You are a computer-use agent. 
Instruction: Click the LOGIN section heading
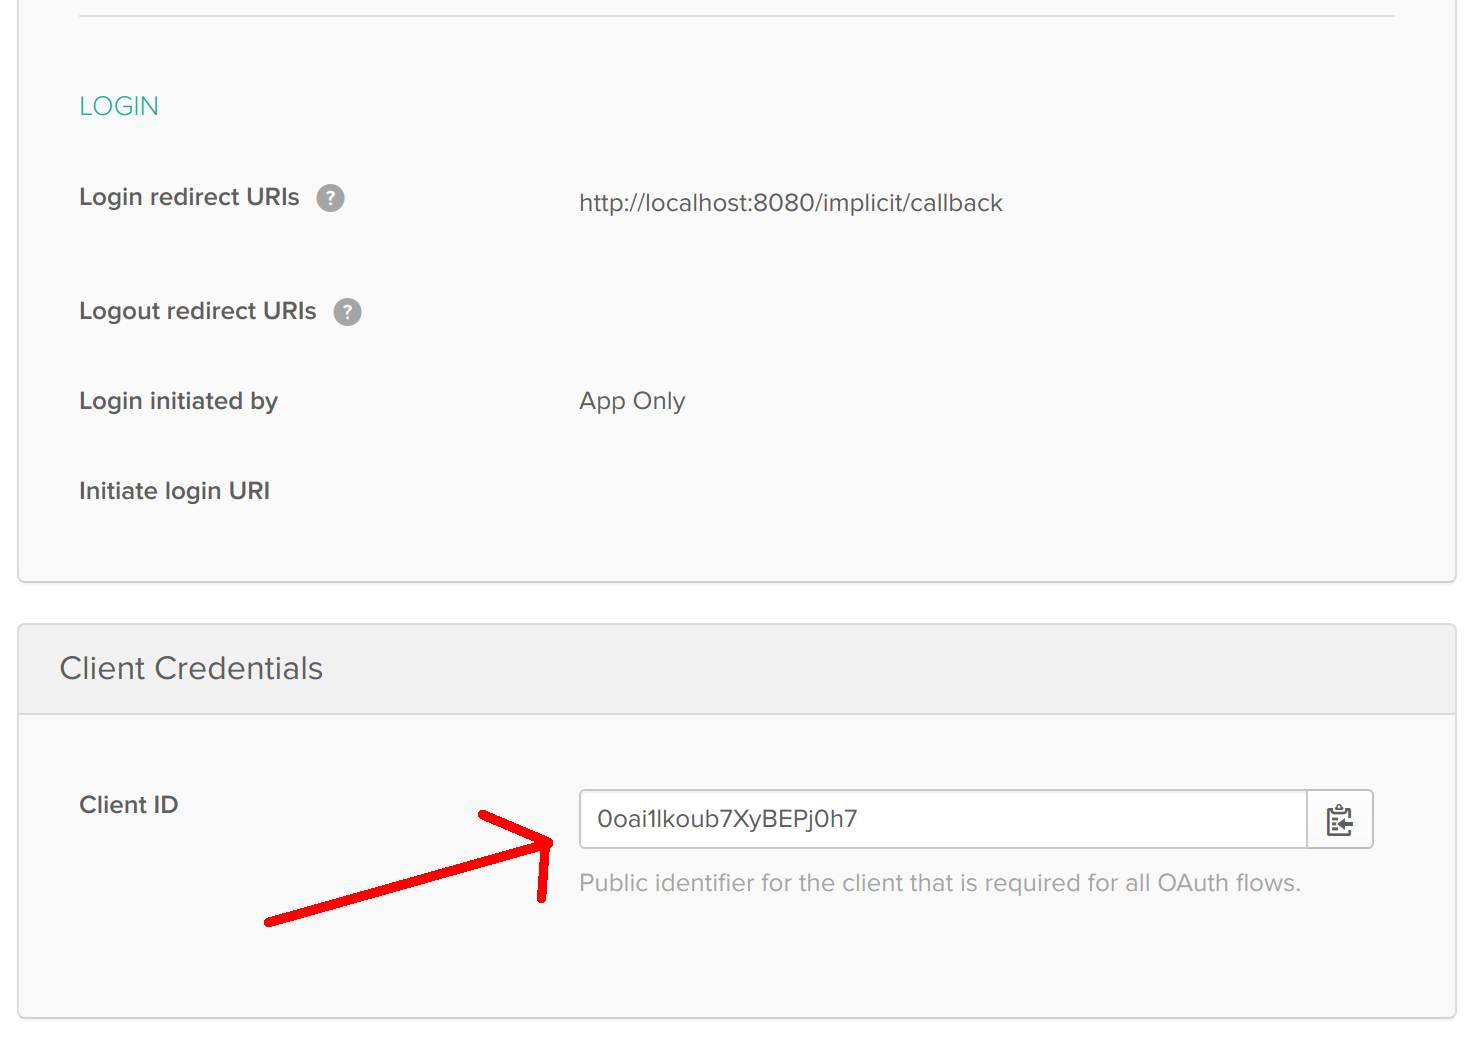tap(119, 106)
